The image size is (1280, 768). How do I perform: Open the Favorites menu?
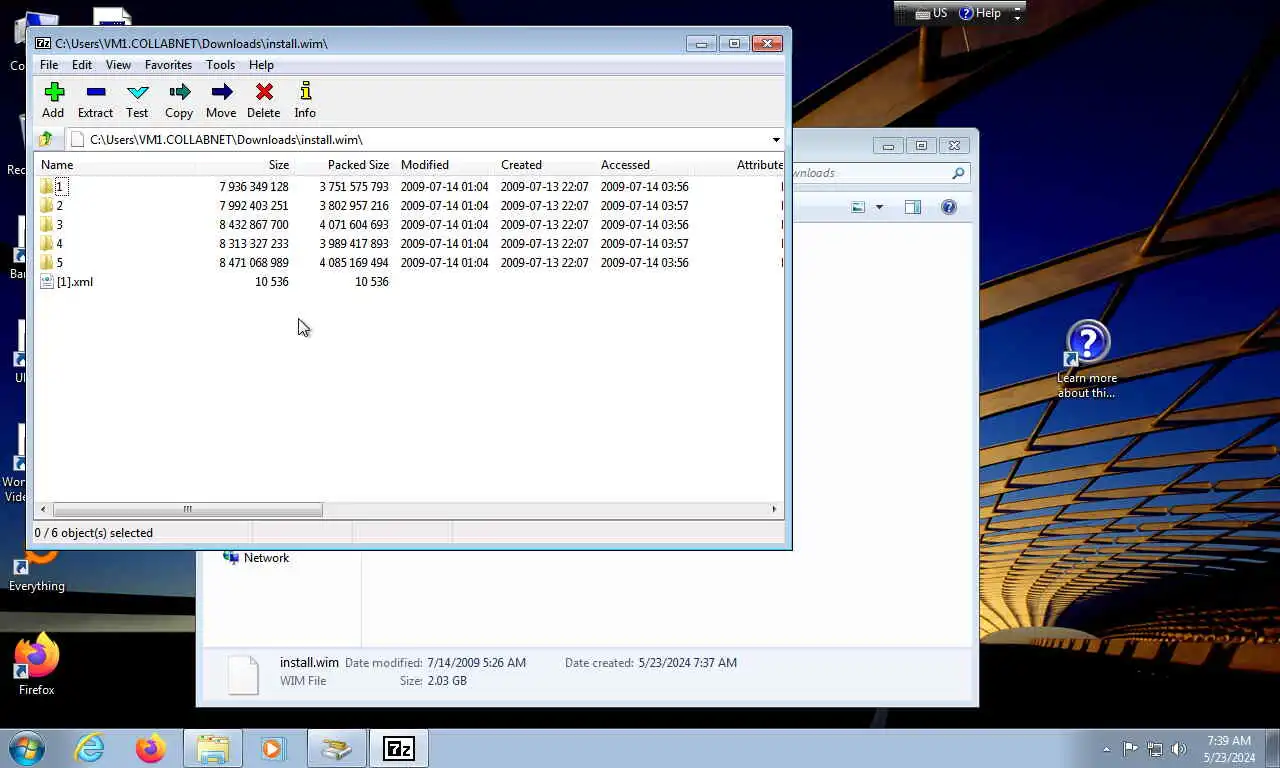click(168, 65)
